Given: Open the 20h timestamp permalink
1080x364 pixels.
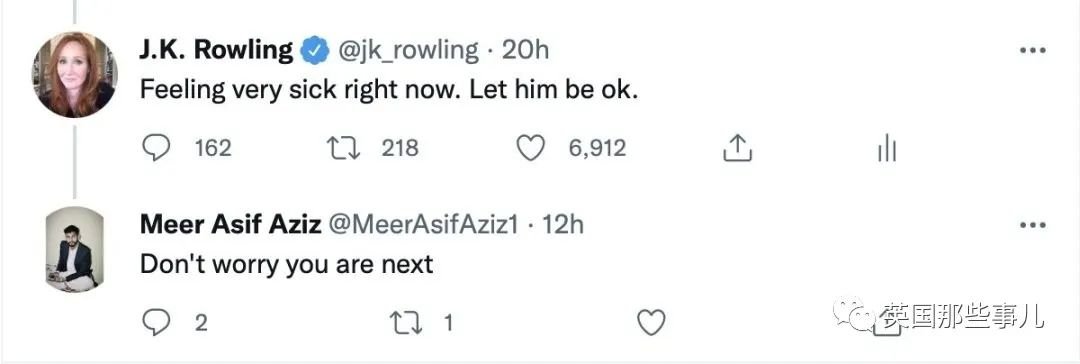Looking at the screenshot, I should [x=525, y=50].
